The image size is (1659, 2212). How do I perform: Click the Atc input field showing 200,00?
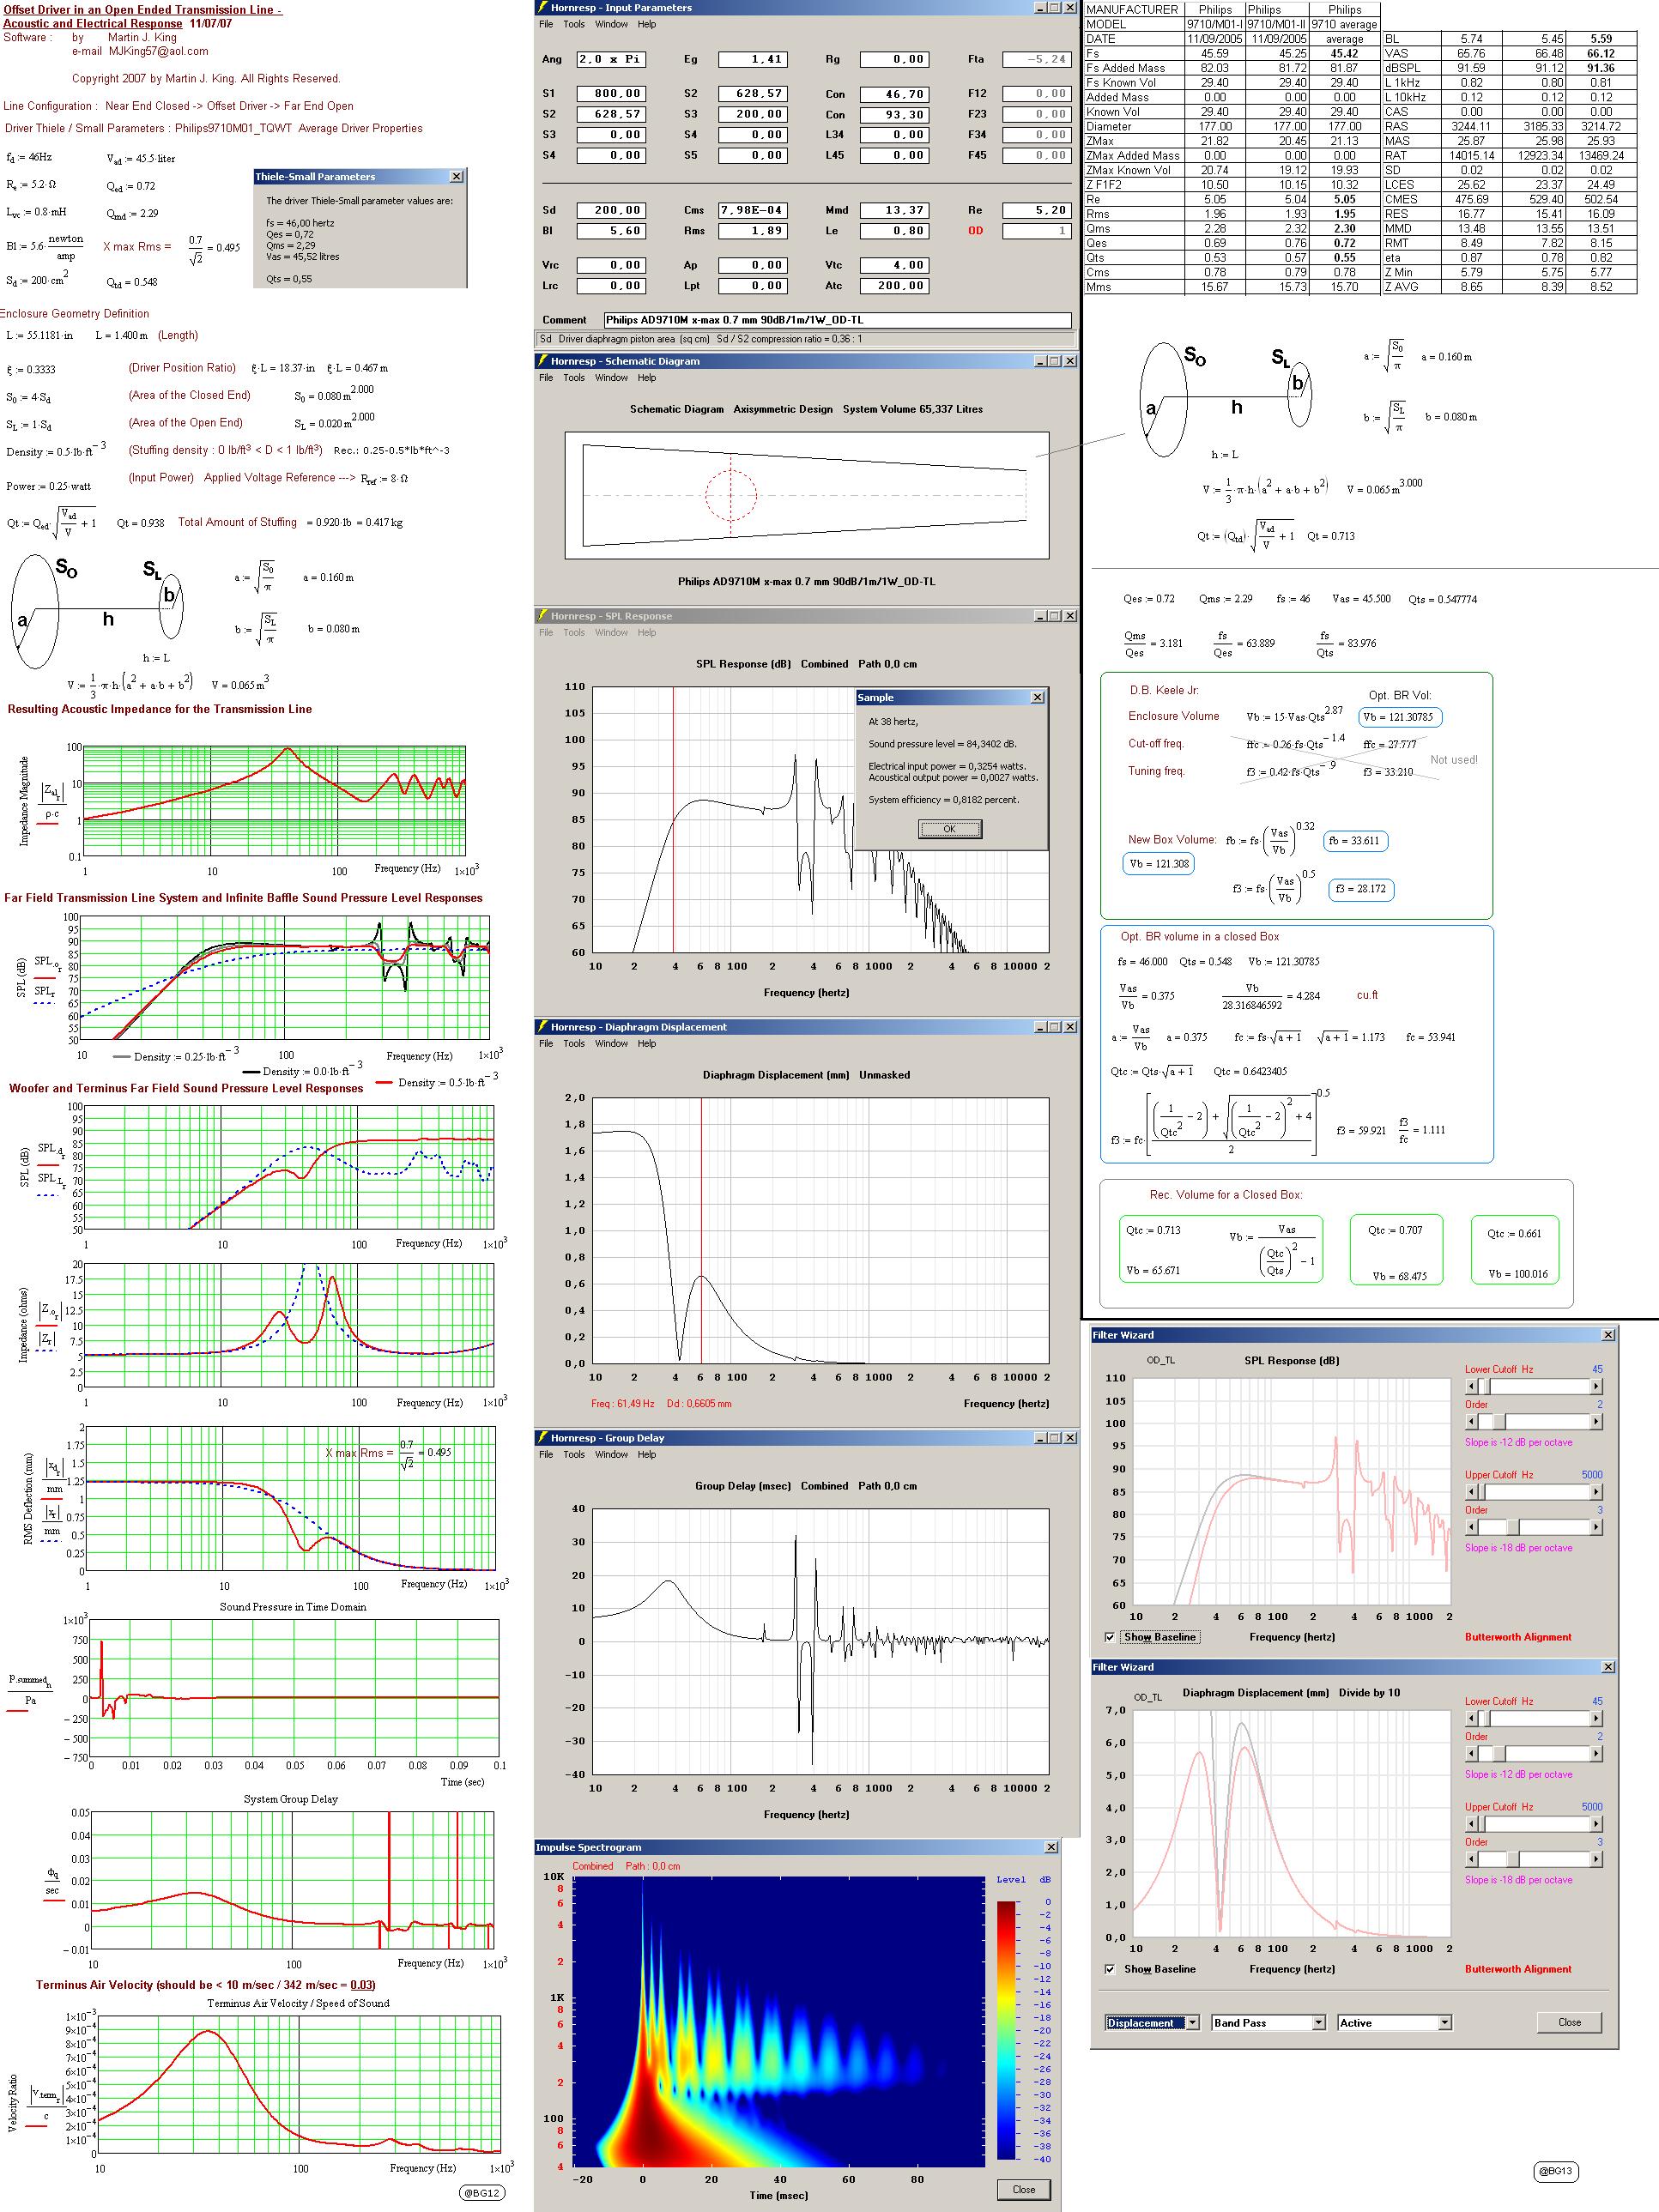895,286
